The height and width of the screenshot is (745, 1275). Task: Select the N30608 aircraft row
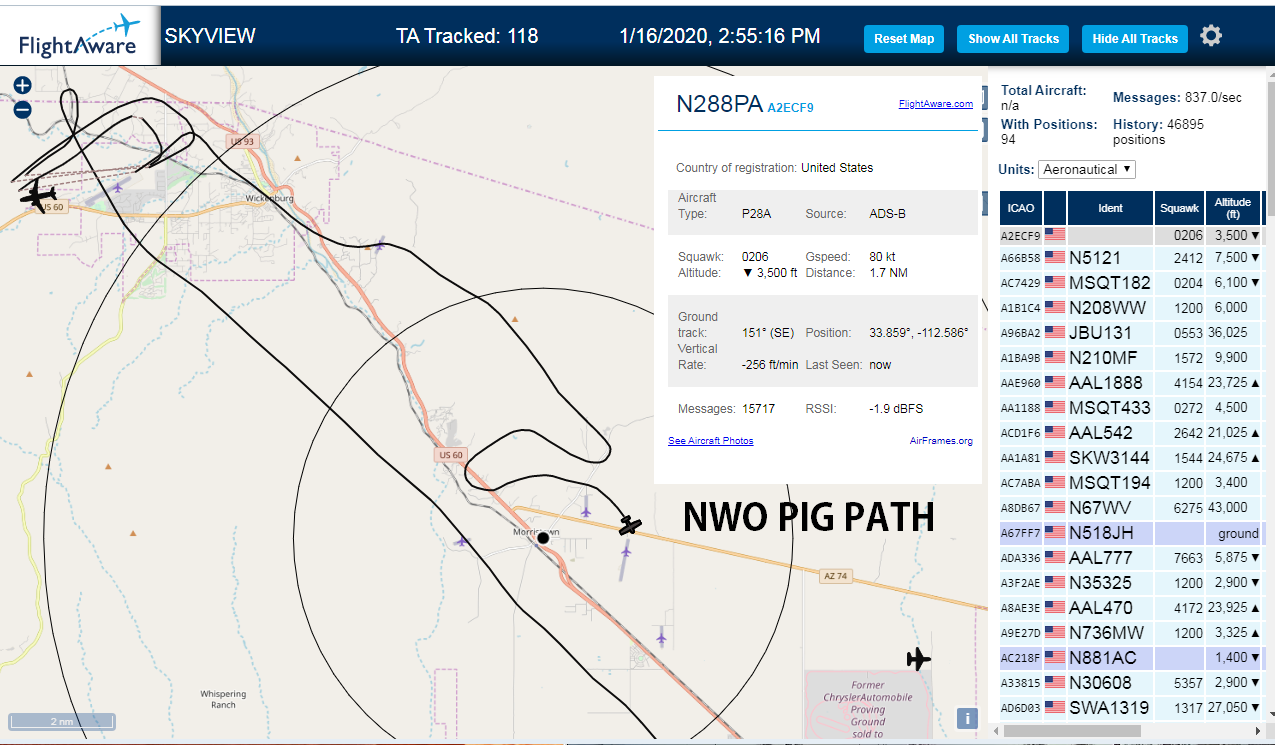[1130, 683]
